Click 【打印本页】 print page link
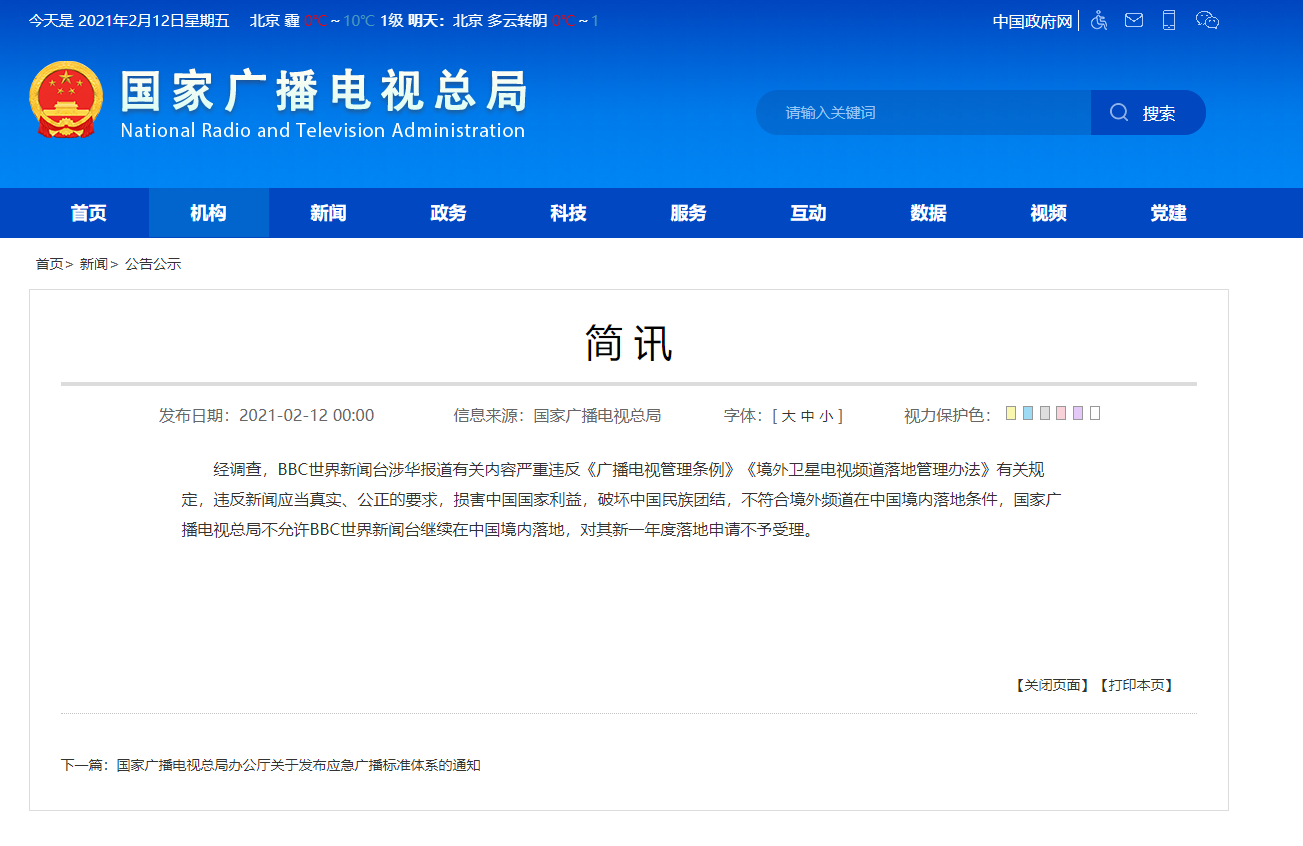 (x=1135, y=685)
